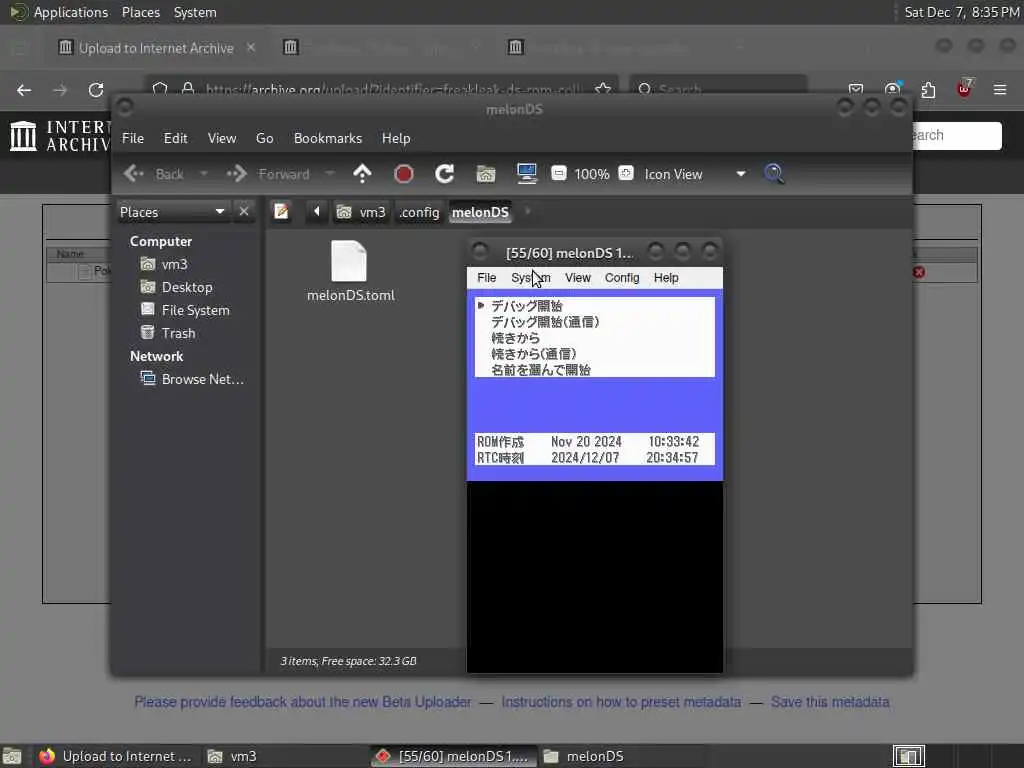Open Firefox hamburger menu
Viewport: 1024px width, 768px height.
[1000, 90]
